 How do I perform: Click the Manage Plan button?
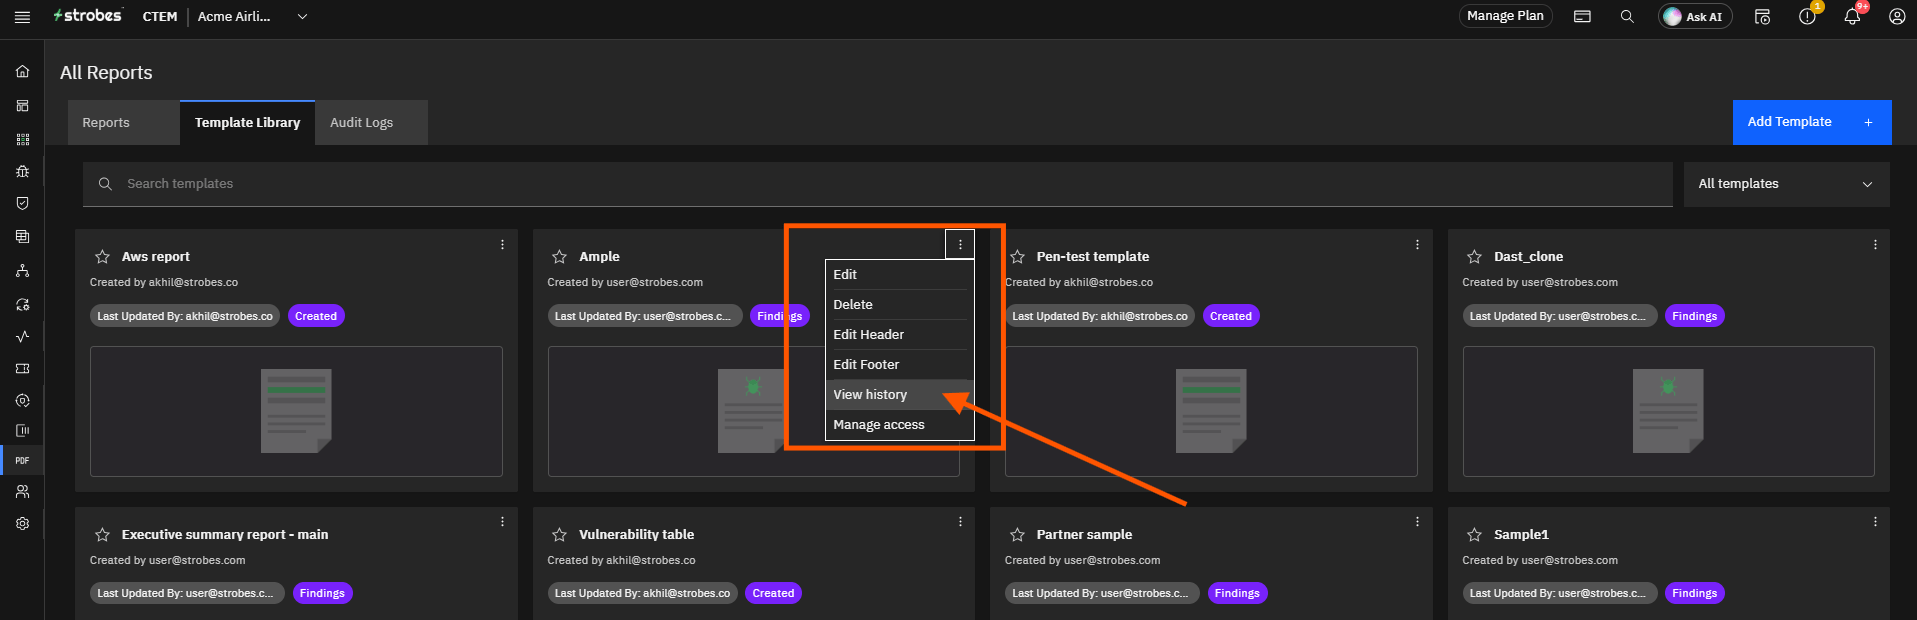point(1505,16)
